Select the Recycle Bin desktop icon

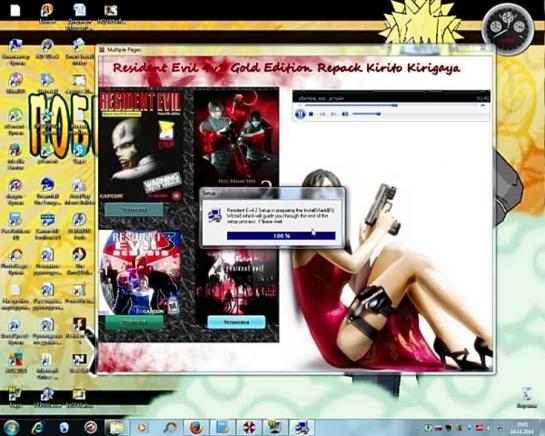click(x=527, y=398)
